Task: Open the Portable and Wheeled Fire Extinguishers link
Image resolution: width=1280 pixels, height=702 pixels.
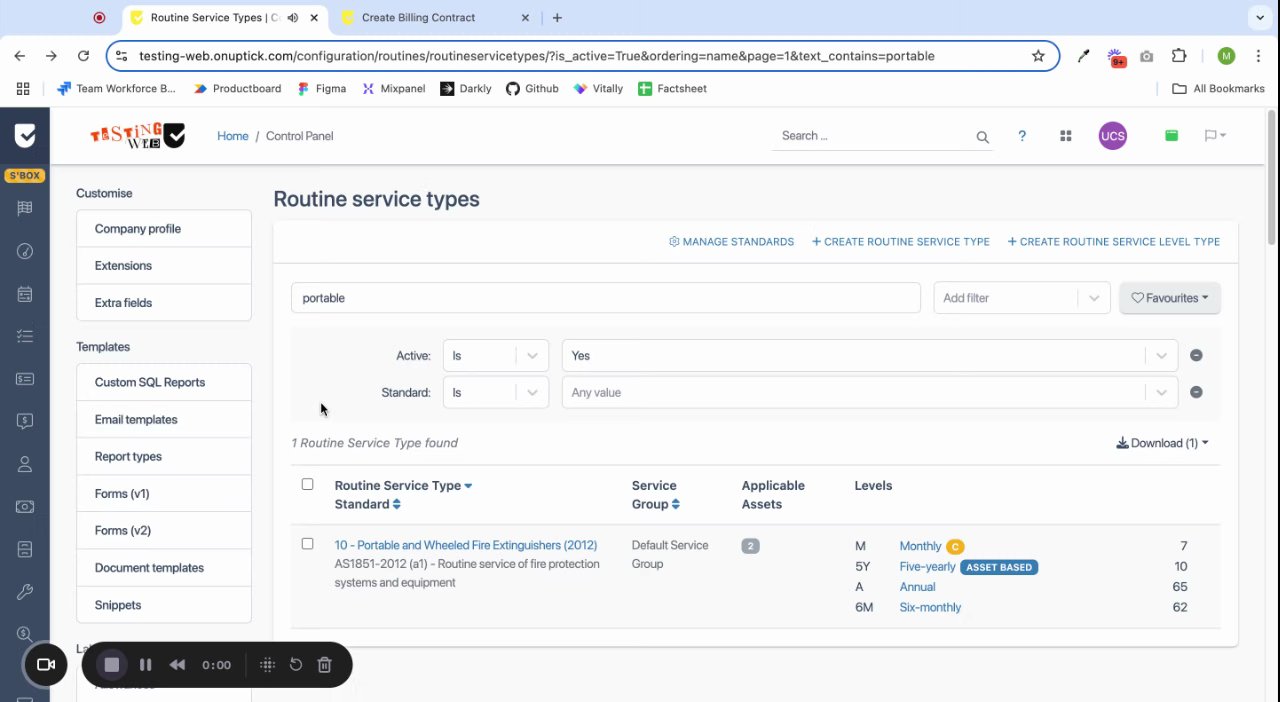Action: 465,545
